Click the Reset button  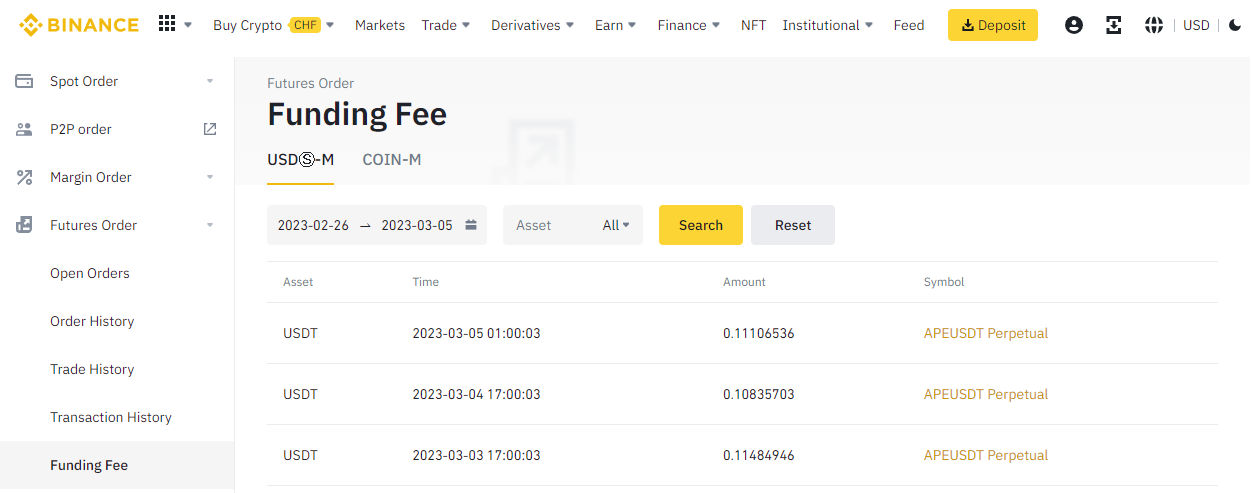793,225
